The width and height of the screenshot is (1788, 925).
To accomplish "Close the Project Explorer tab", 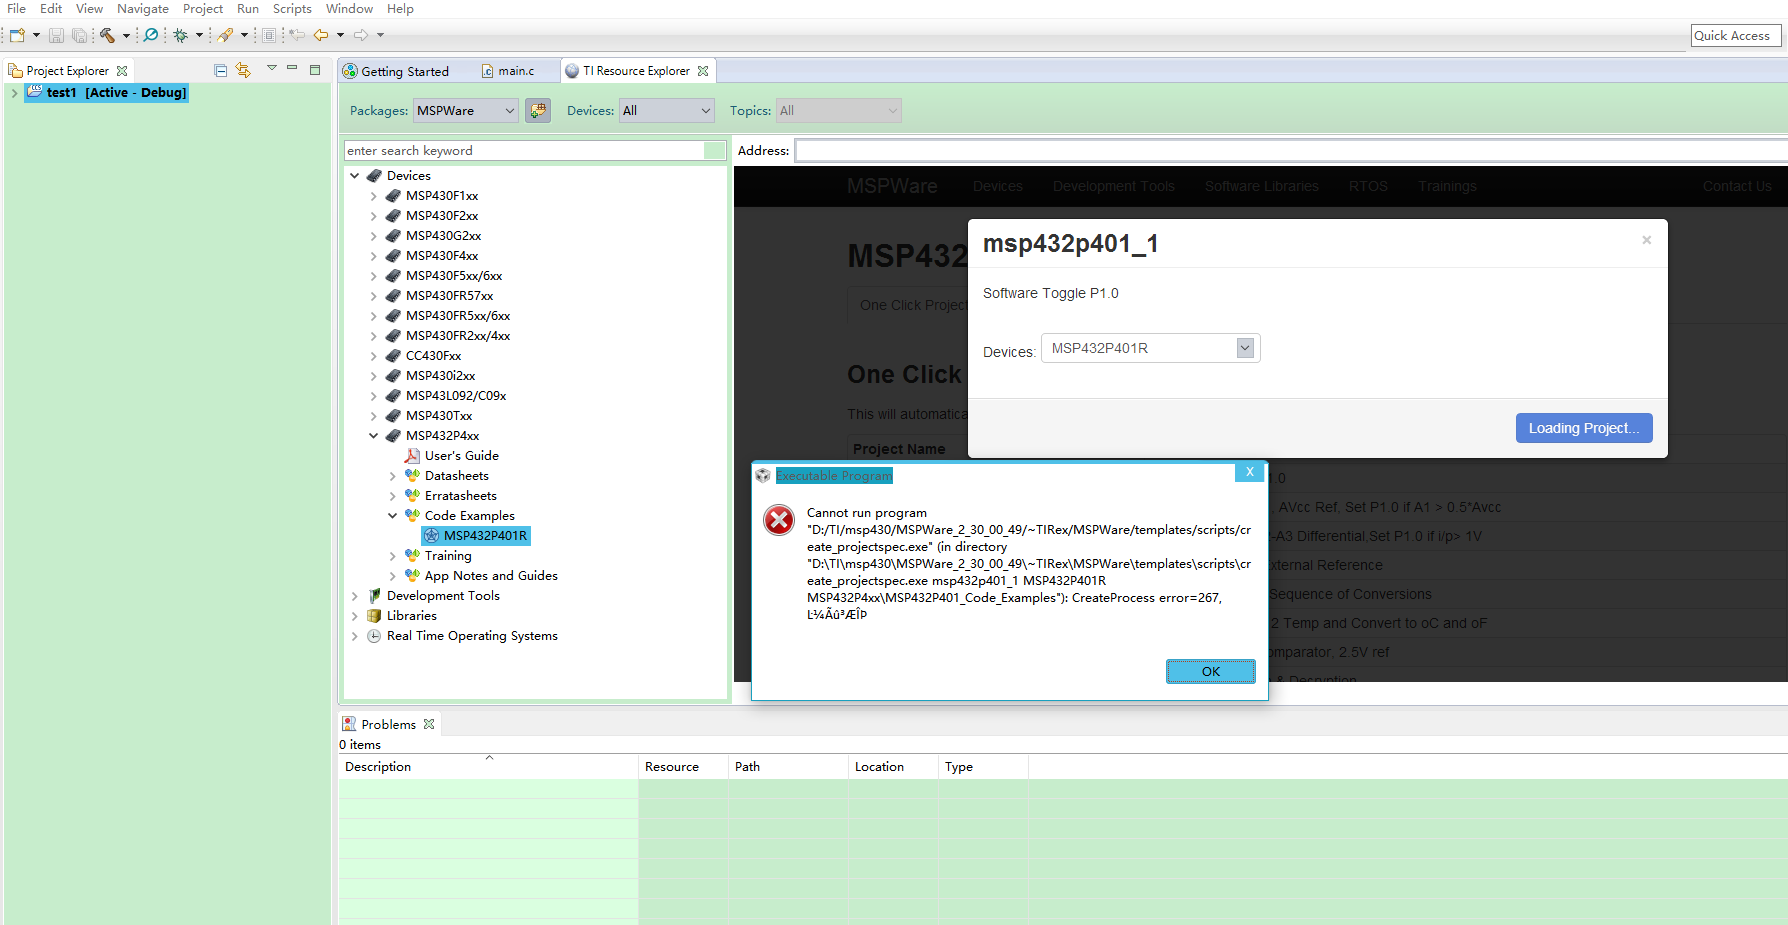I will (122, 71).
